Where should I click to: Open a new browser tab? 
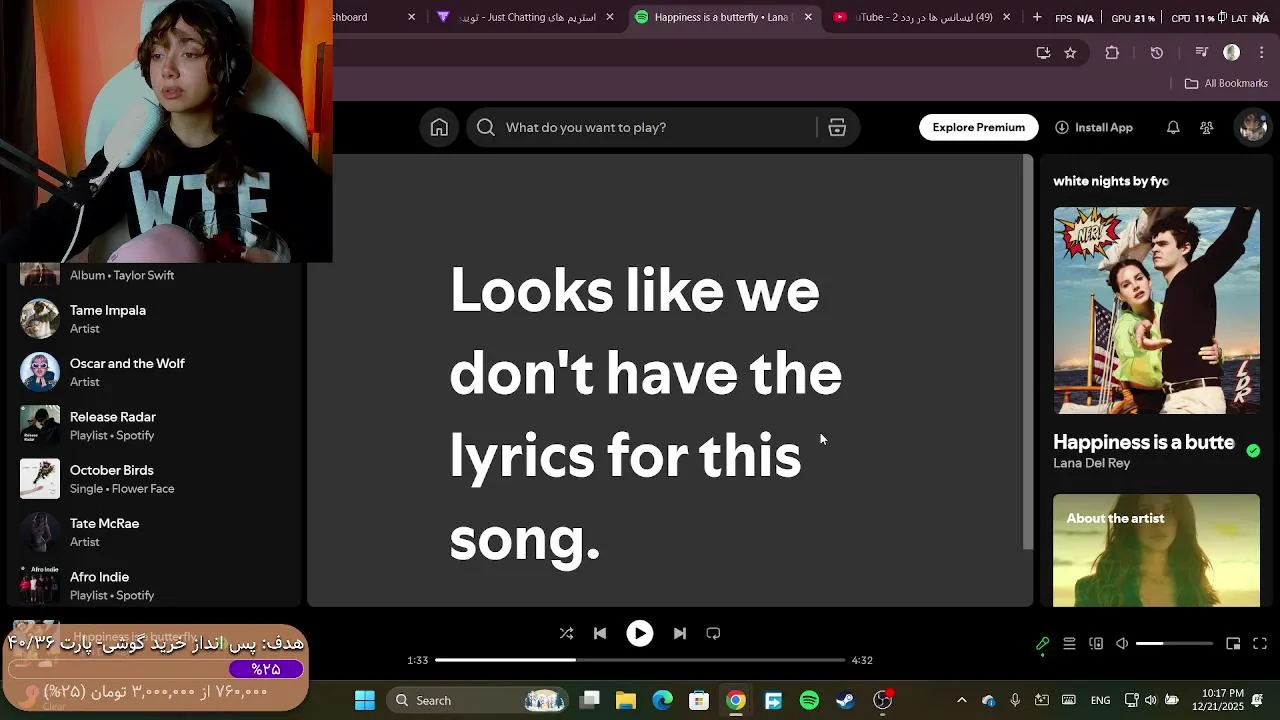click(1037, 17)
